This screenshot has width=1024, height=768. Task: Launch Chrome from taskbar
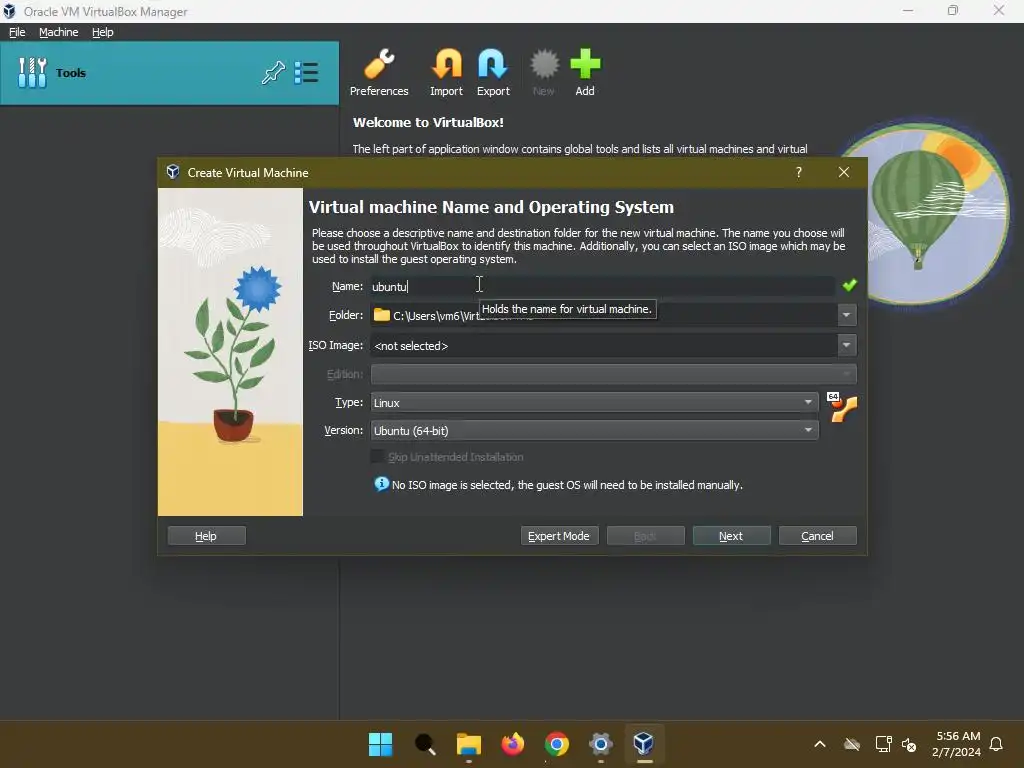(556, 744)
